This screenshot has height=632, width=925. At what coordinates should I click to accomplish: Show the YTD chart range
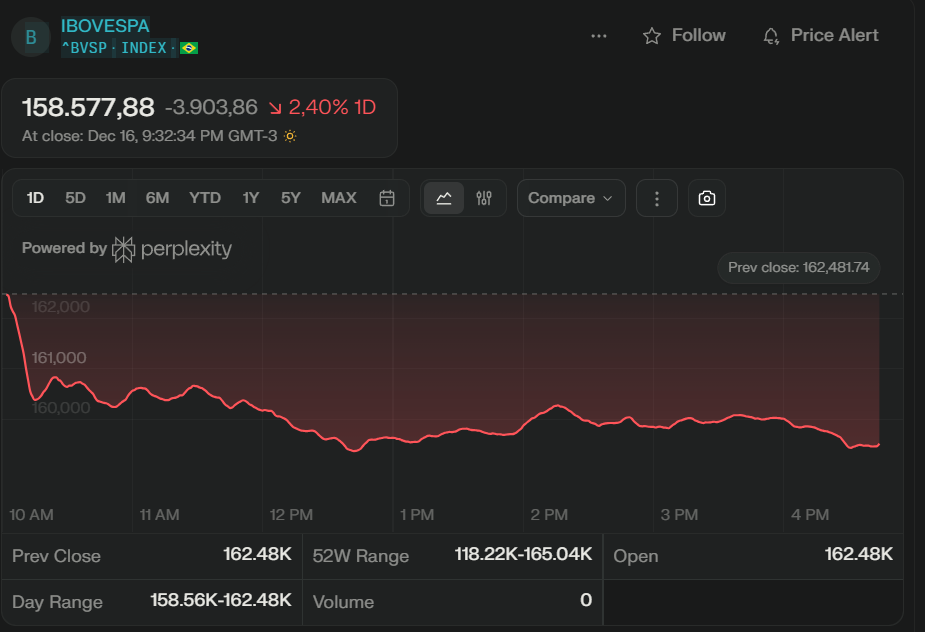click(x=205, y=198)
